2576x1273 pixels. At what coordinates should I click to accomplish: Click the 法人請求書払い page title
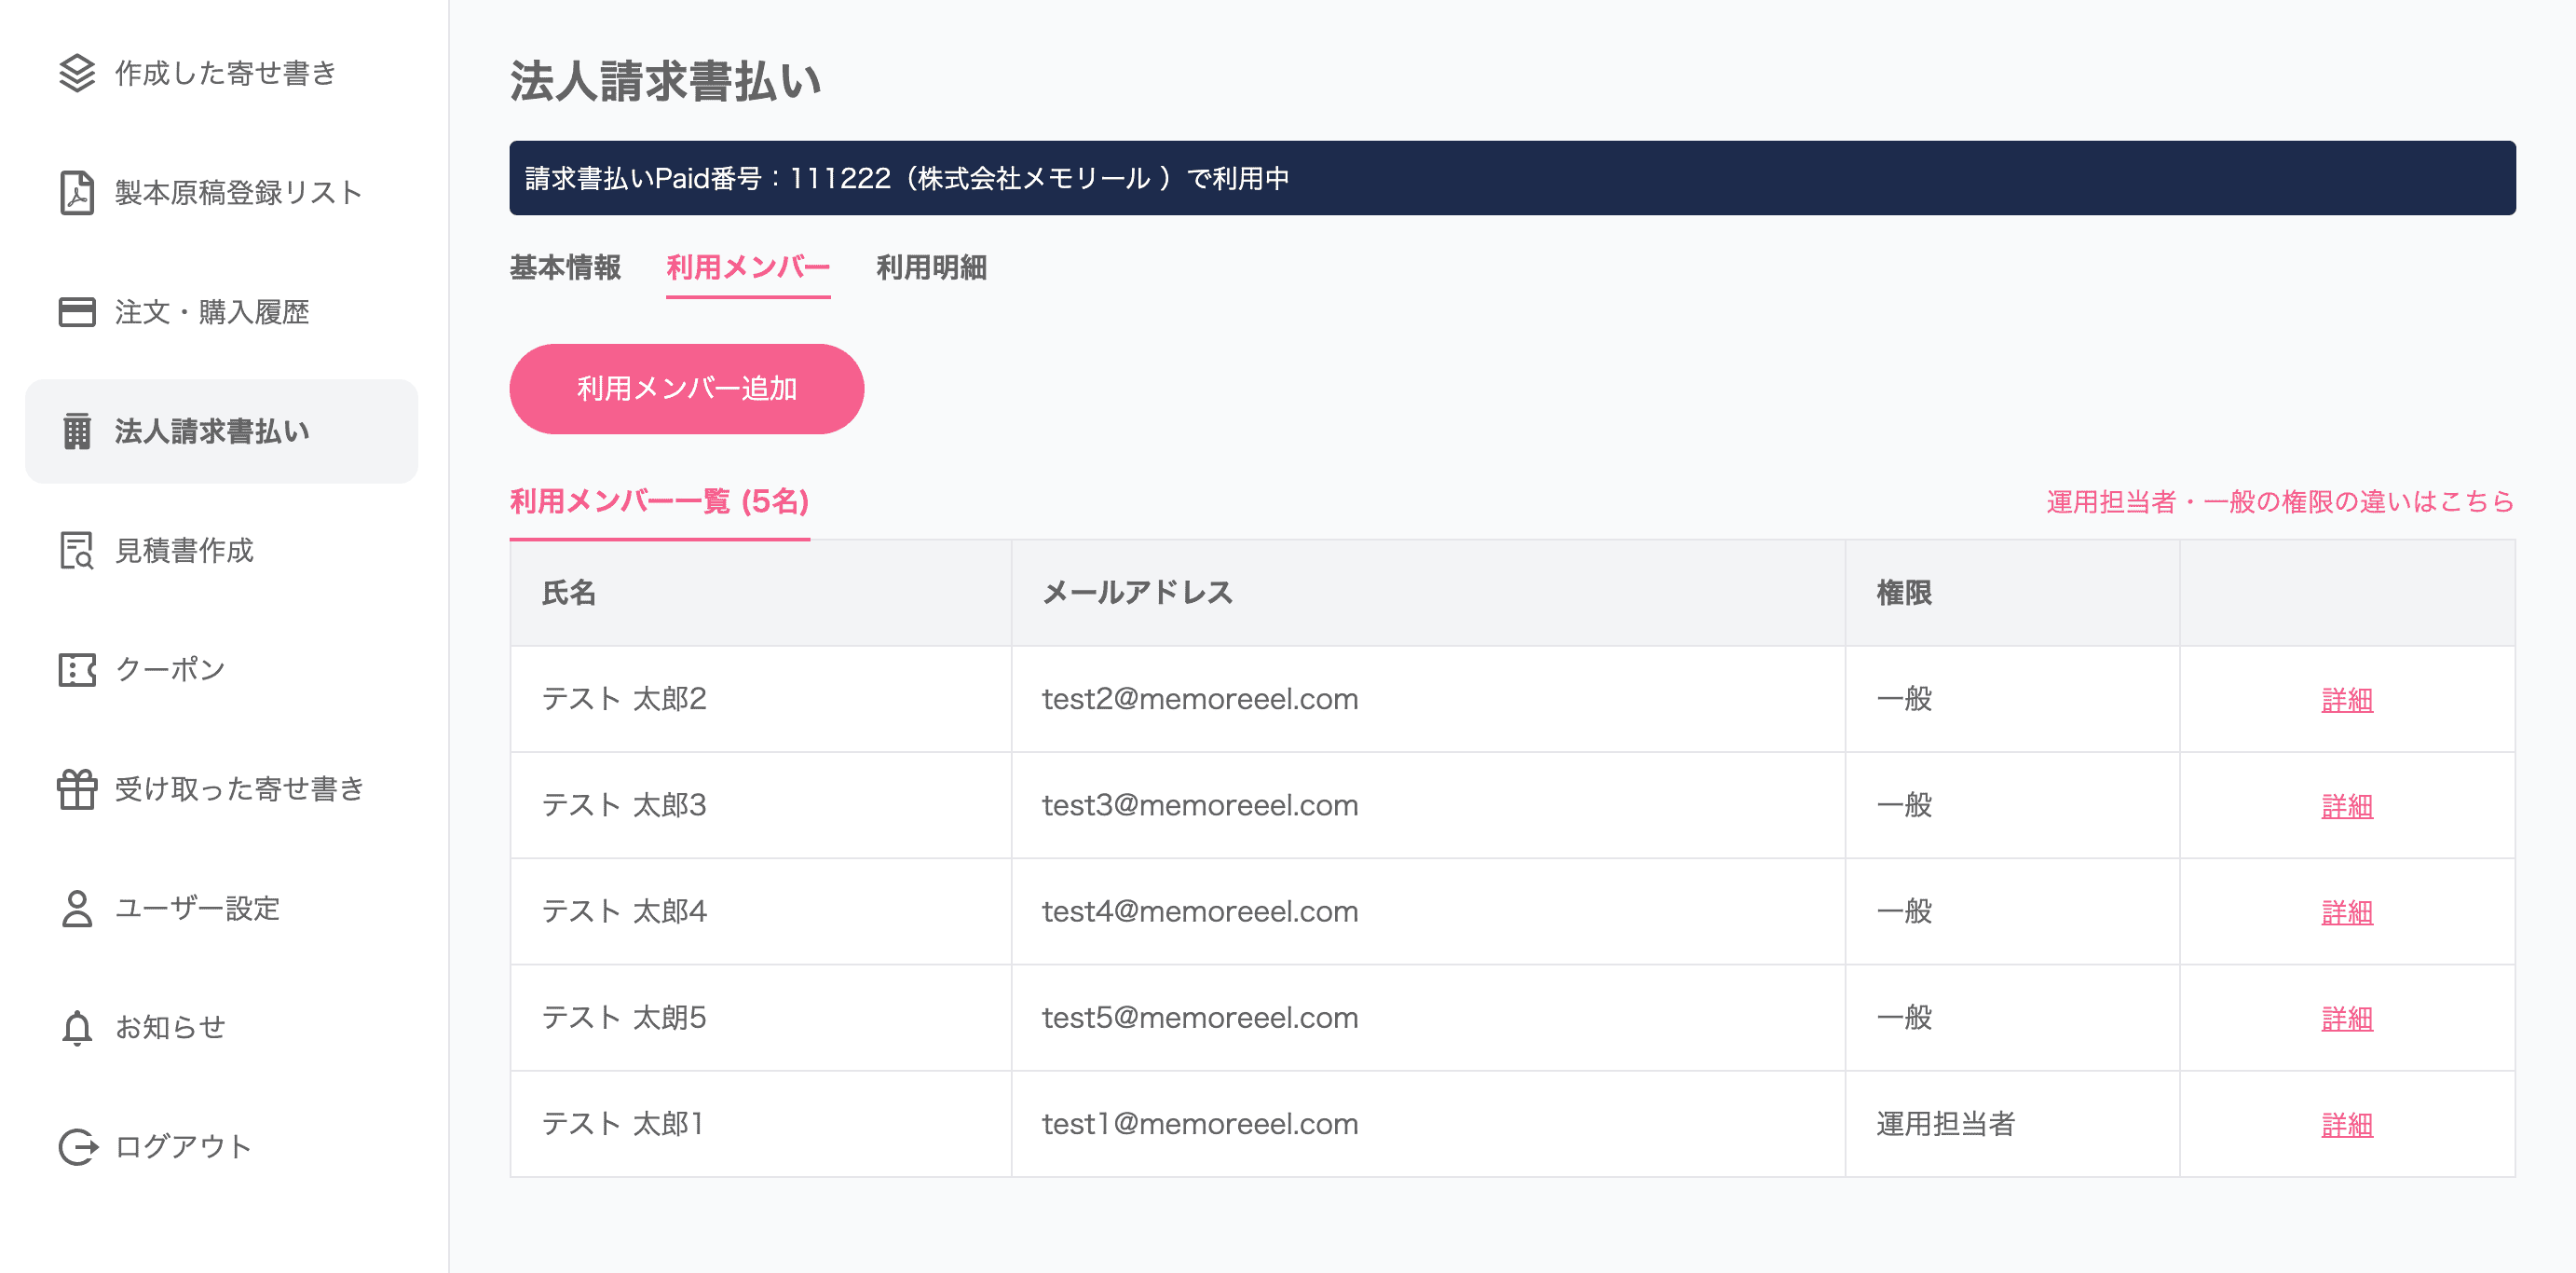click(666, 81)
